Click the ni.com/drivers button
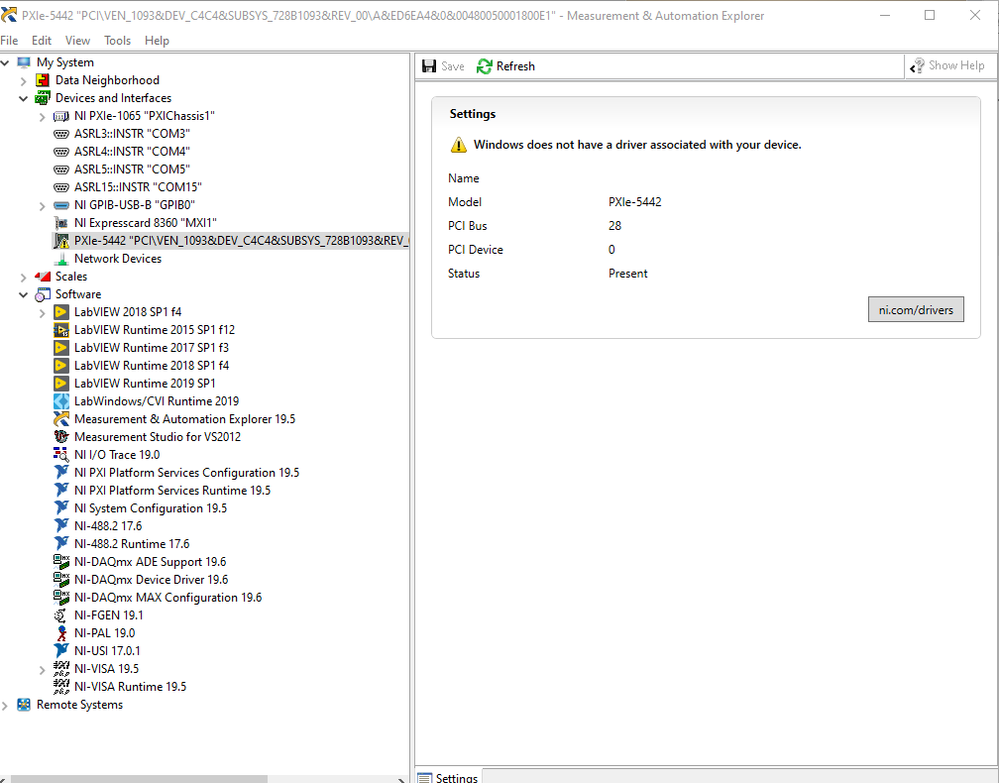 click(916, 310)
